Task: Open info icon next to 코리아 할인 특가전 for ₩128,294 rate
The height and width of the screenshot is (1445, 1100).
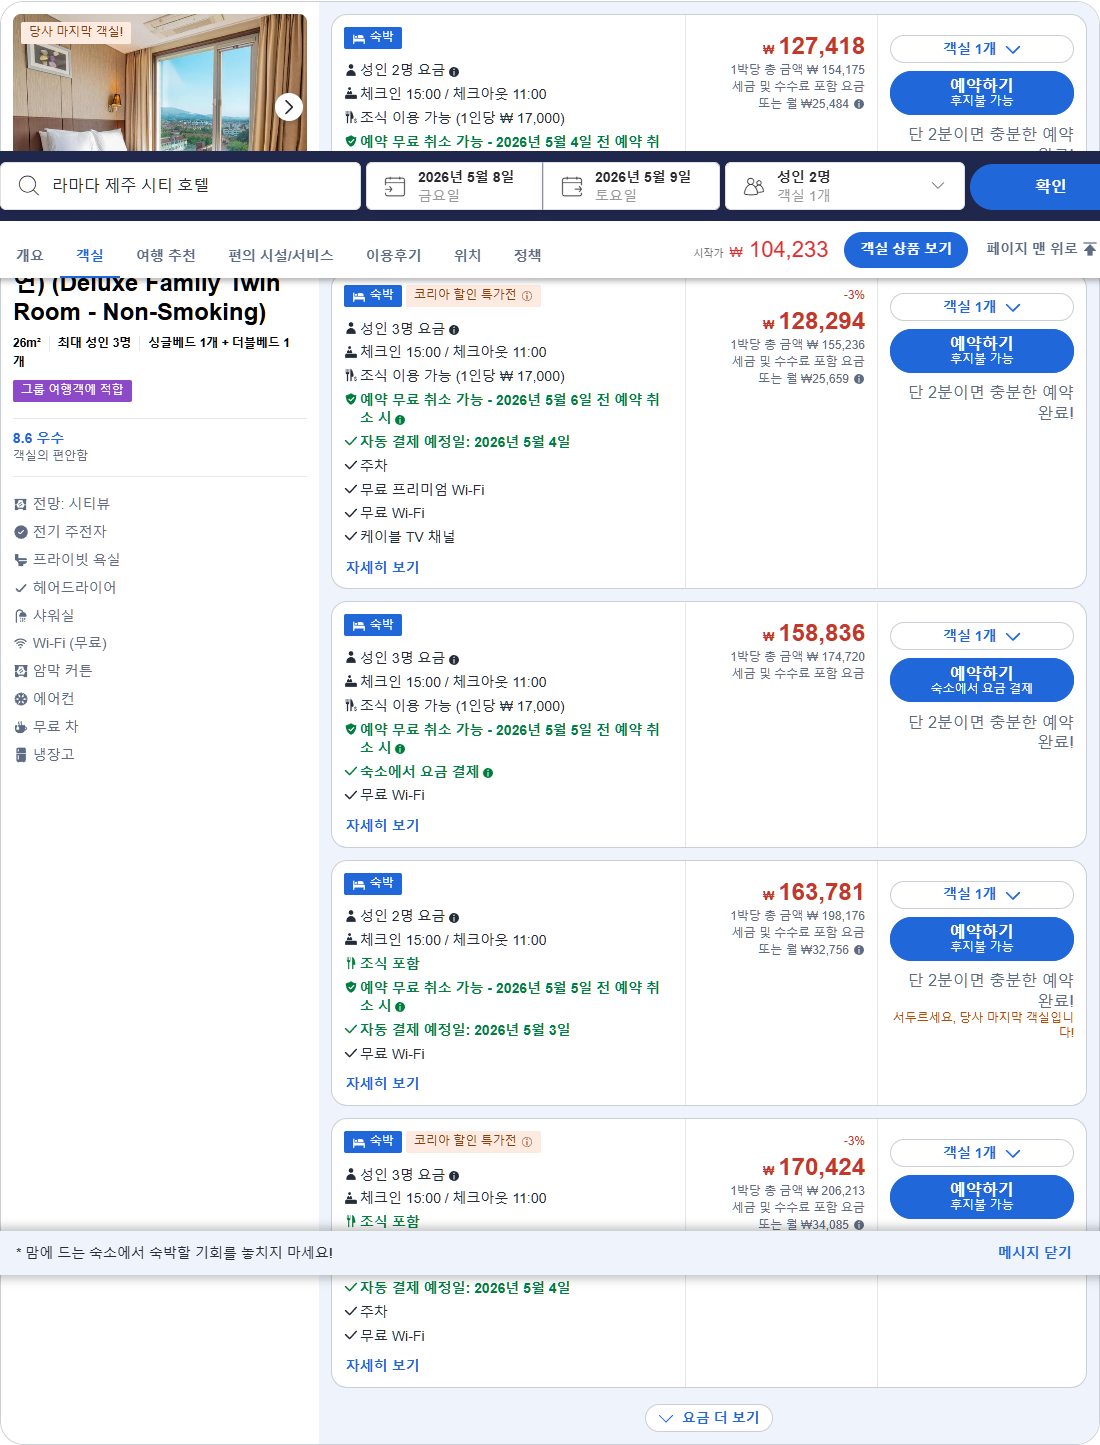Action: pos(527,296)
